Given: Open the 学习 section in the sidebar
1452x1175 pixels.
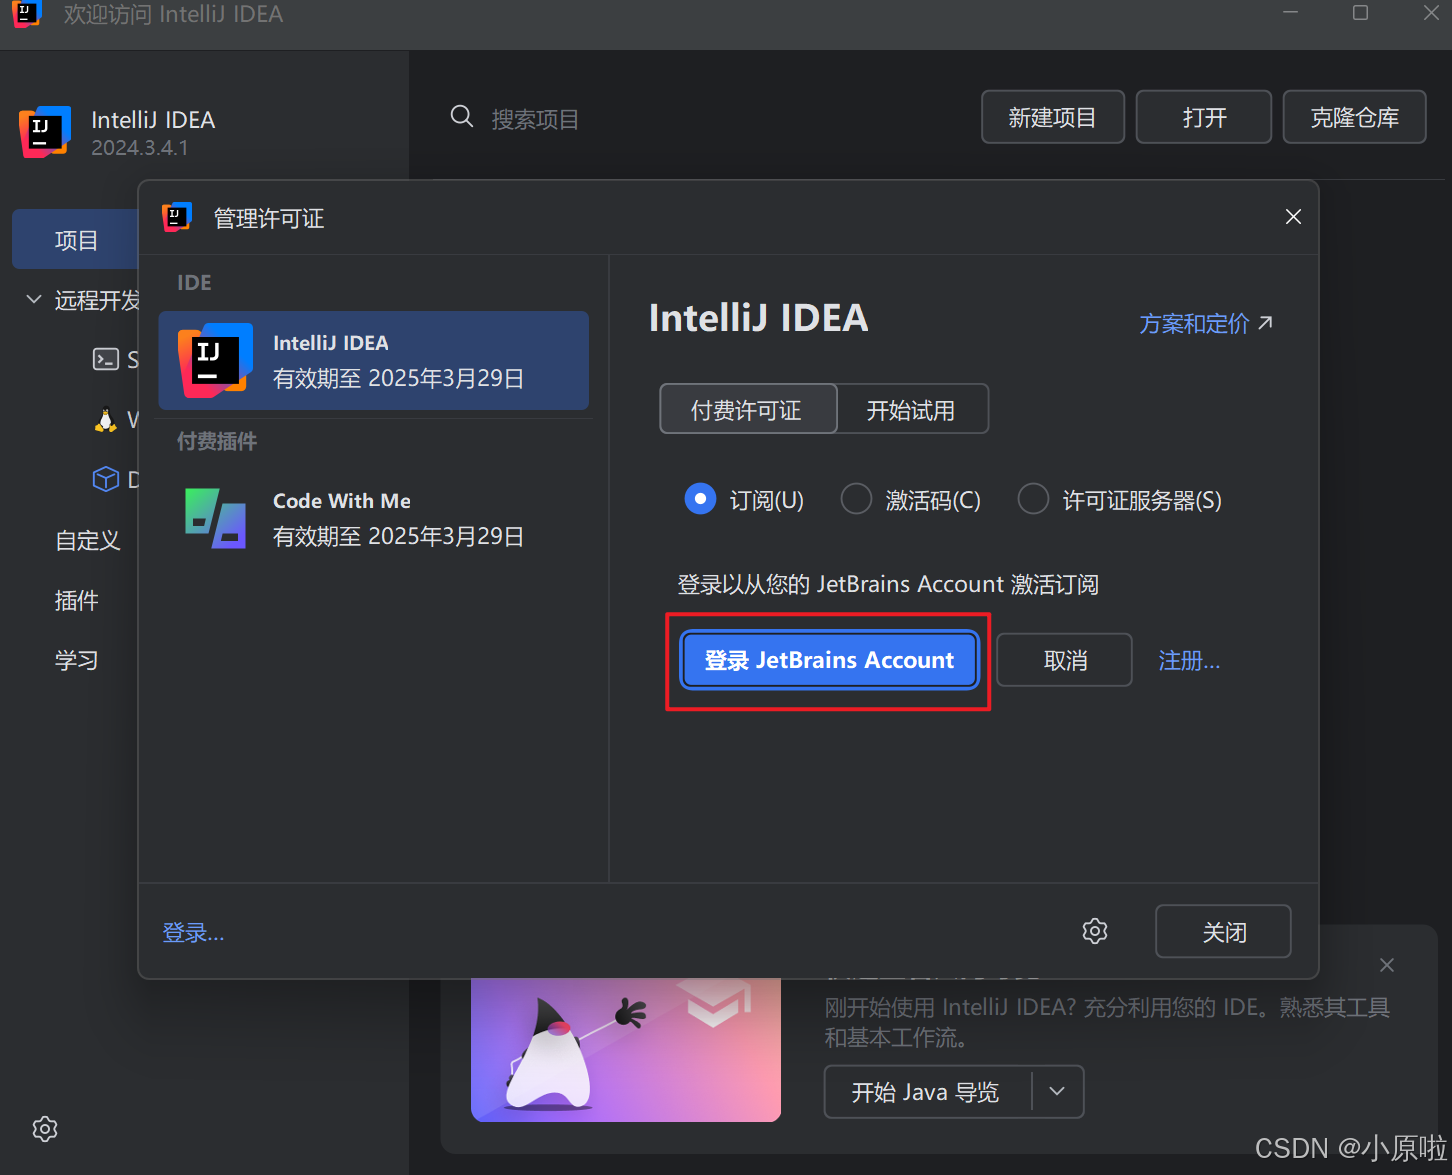Looking at the screenshot, I should click(76, 660).
